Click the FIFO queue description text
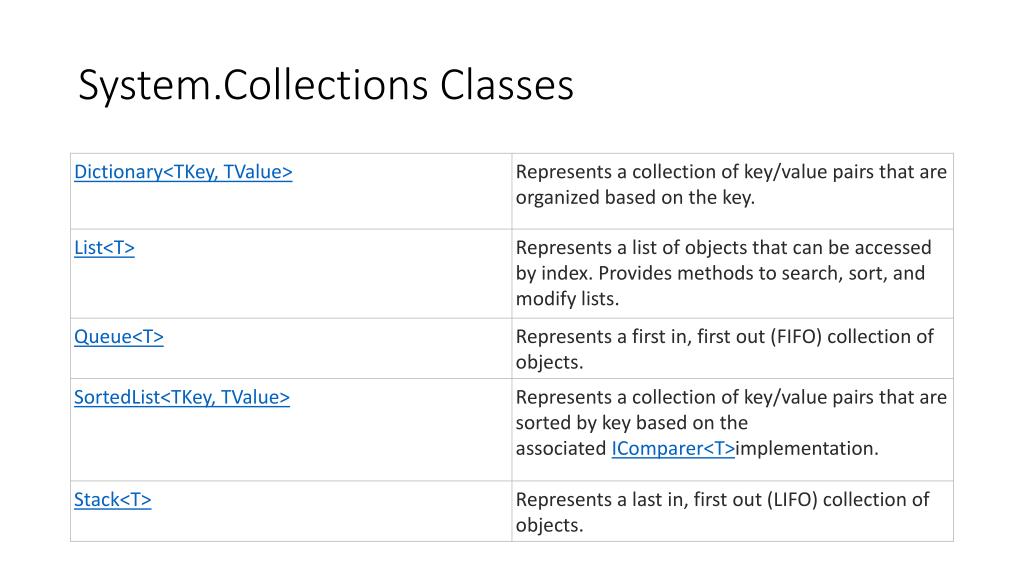The width and height of the screenshot is (1024, 576). 725,349
